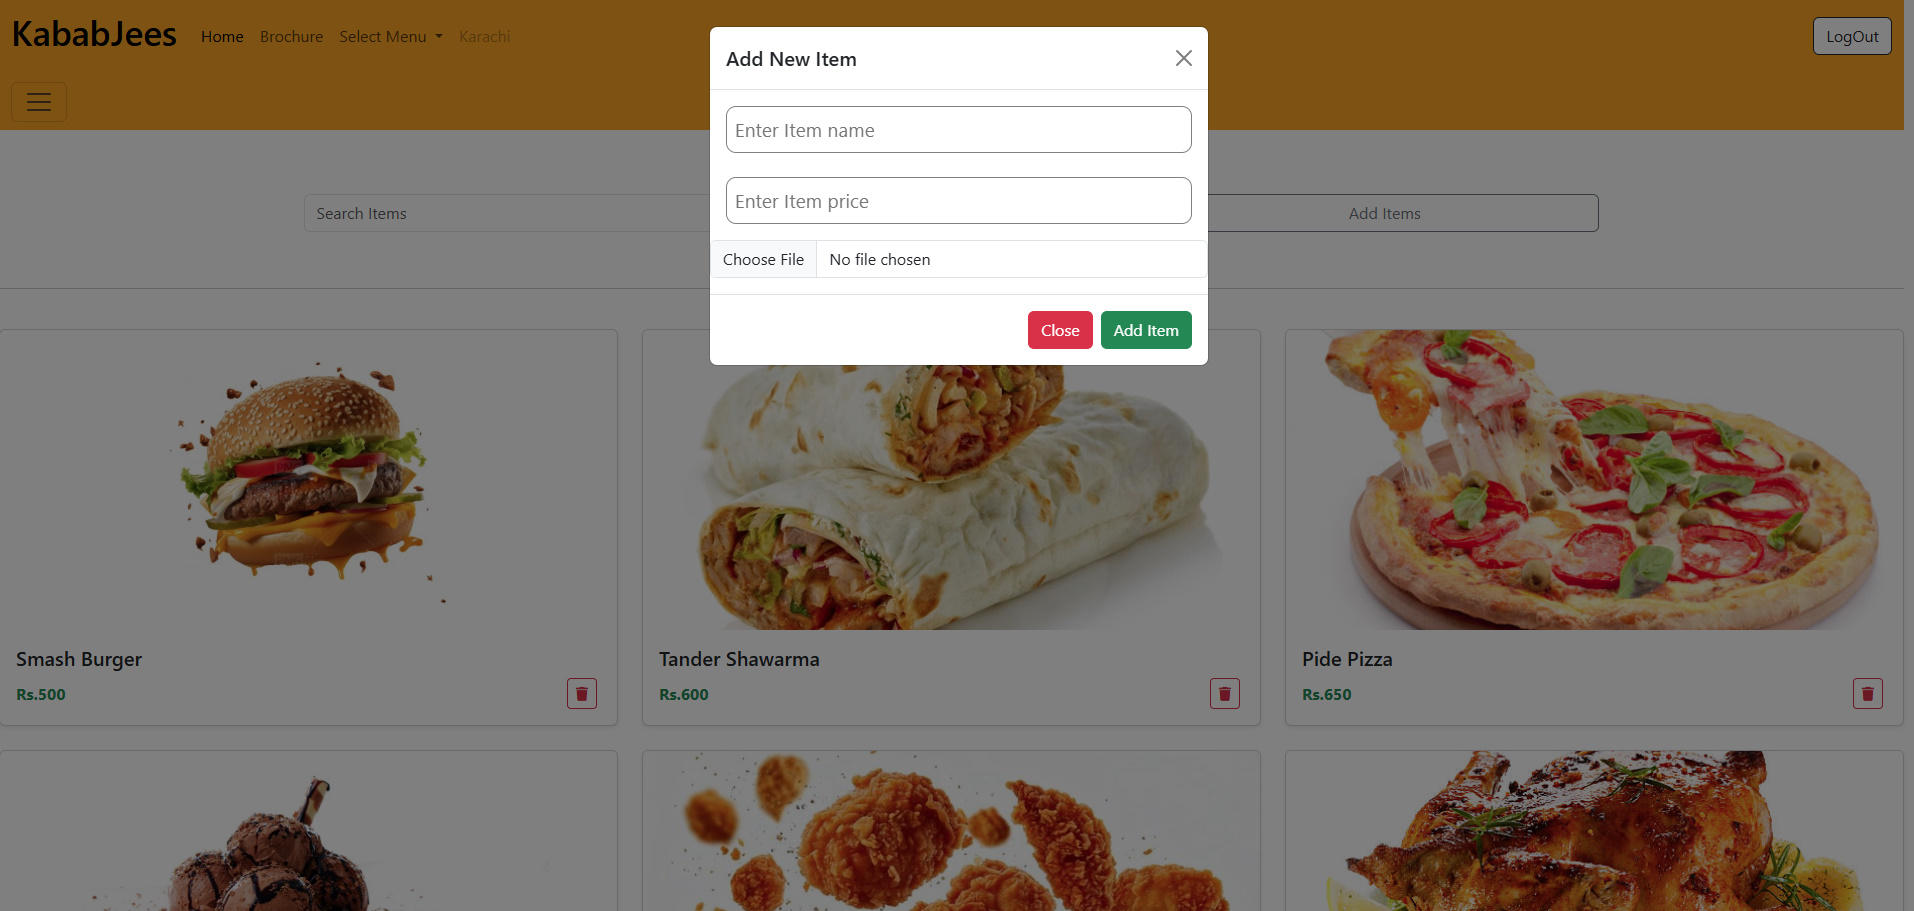
Task: Click the Search Items field
Action: point(507,213)
